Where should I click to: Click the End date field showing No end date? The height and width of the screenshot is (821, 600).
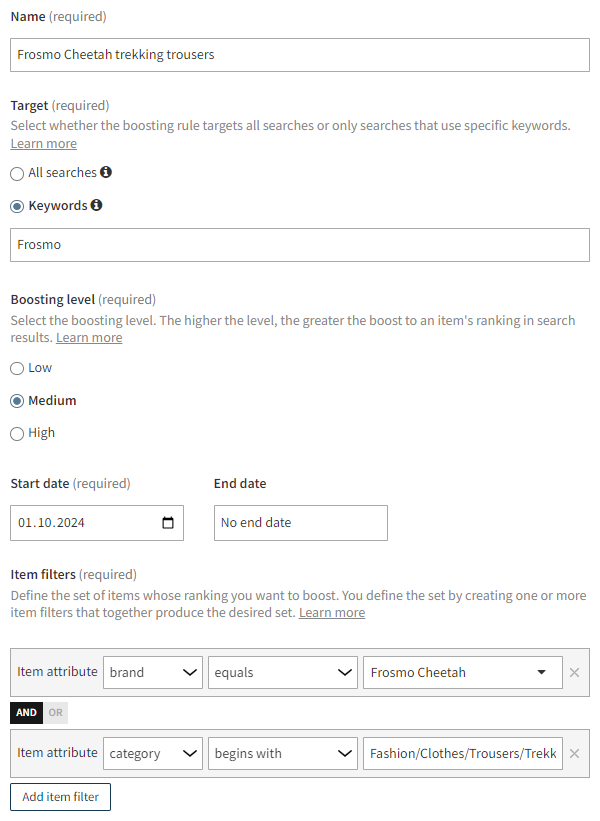300,522
